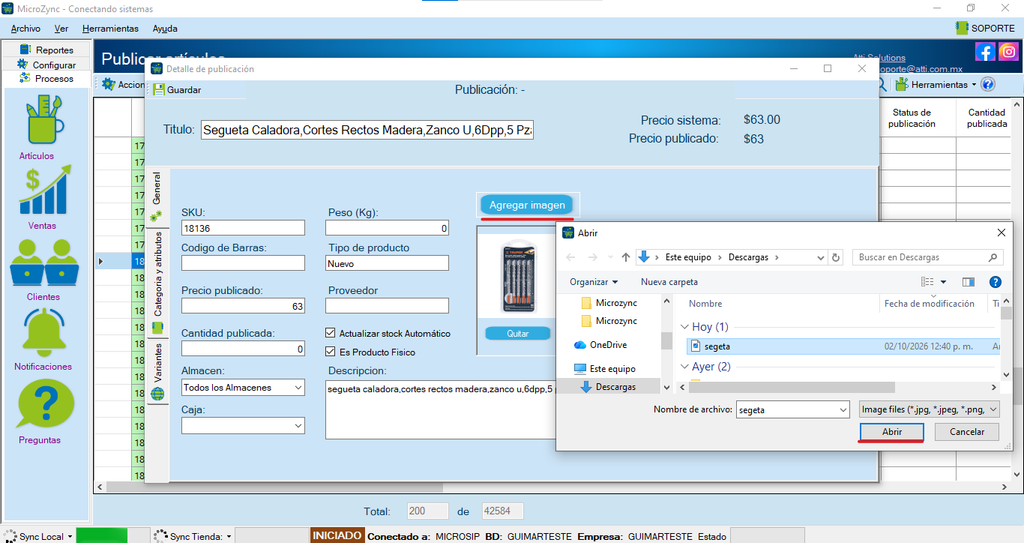Open the Ventas chart icon
Viewport: 1024px width, 543px height.
[x=44, y=190]
